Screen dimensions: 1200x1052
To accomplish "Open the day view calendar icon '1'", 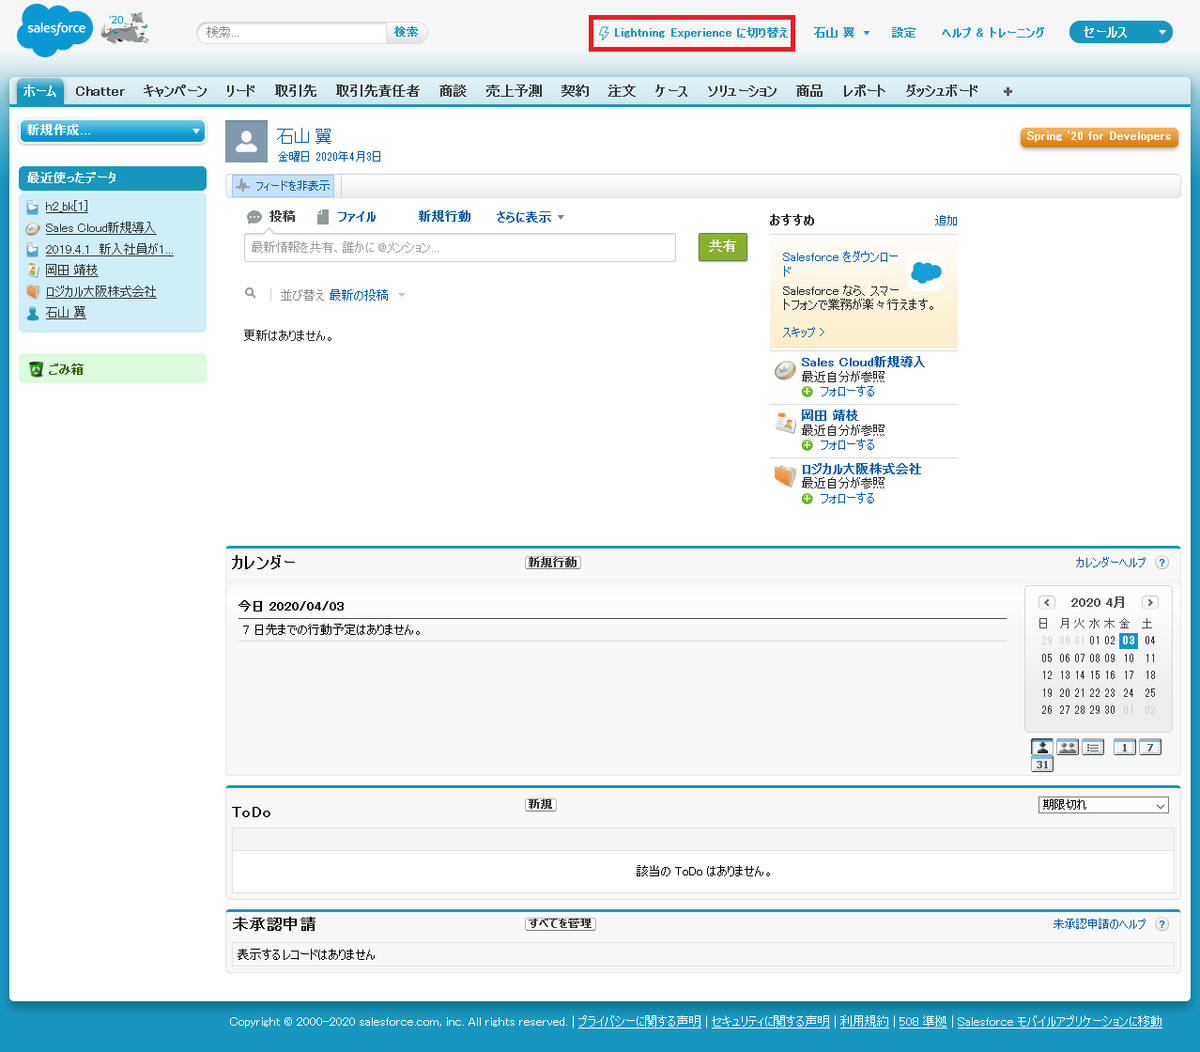I will point(1124,747).
